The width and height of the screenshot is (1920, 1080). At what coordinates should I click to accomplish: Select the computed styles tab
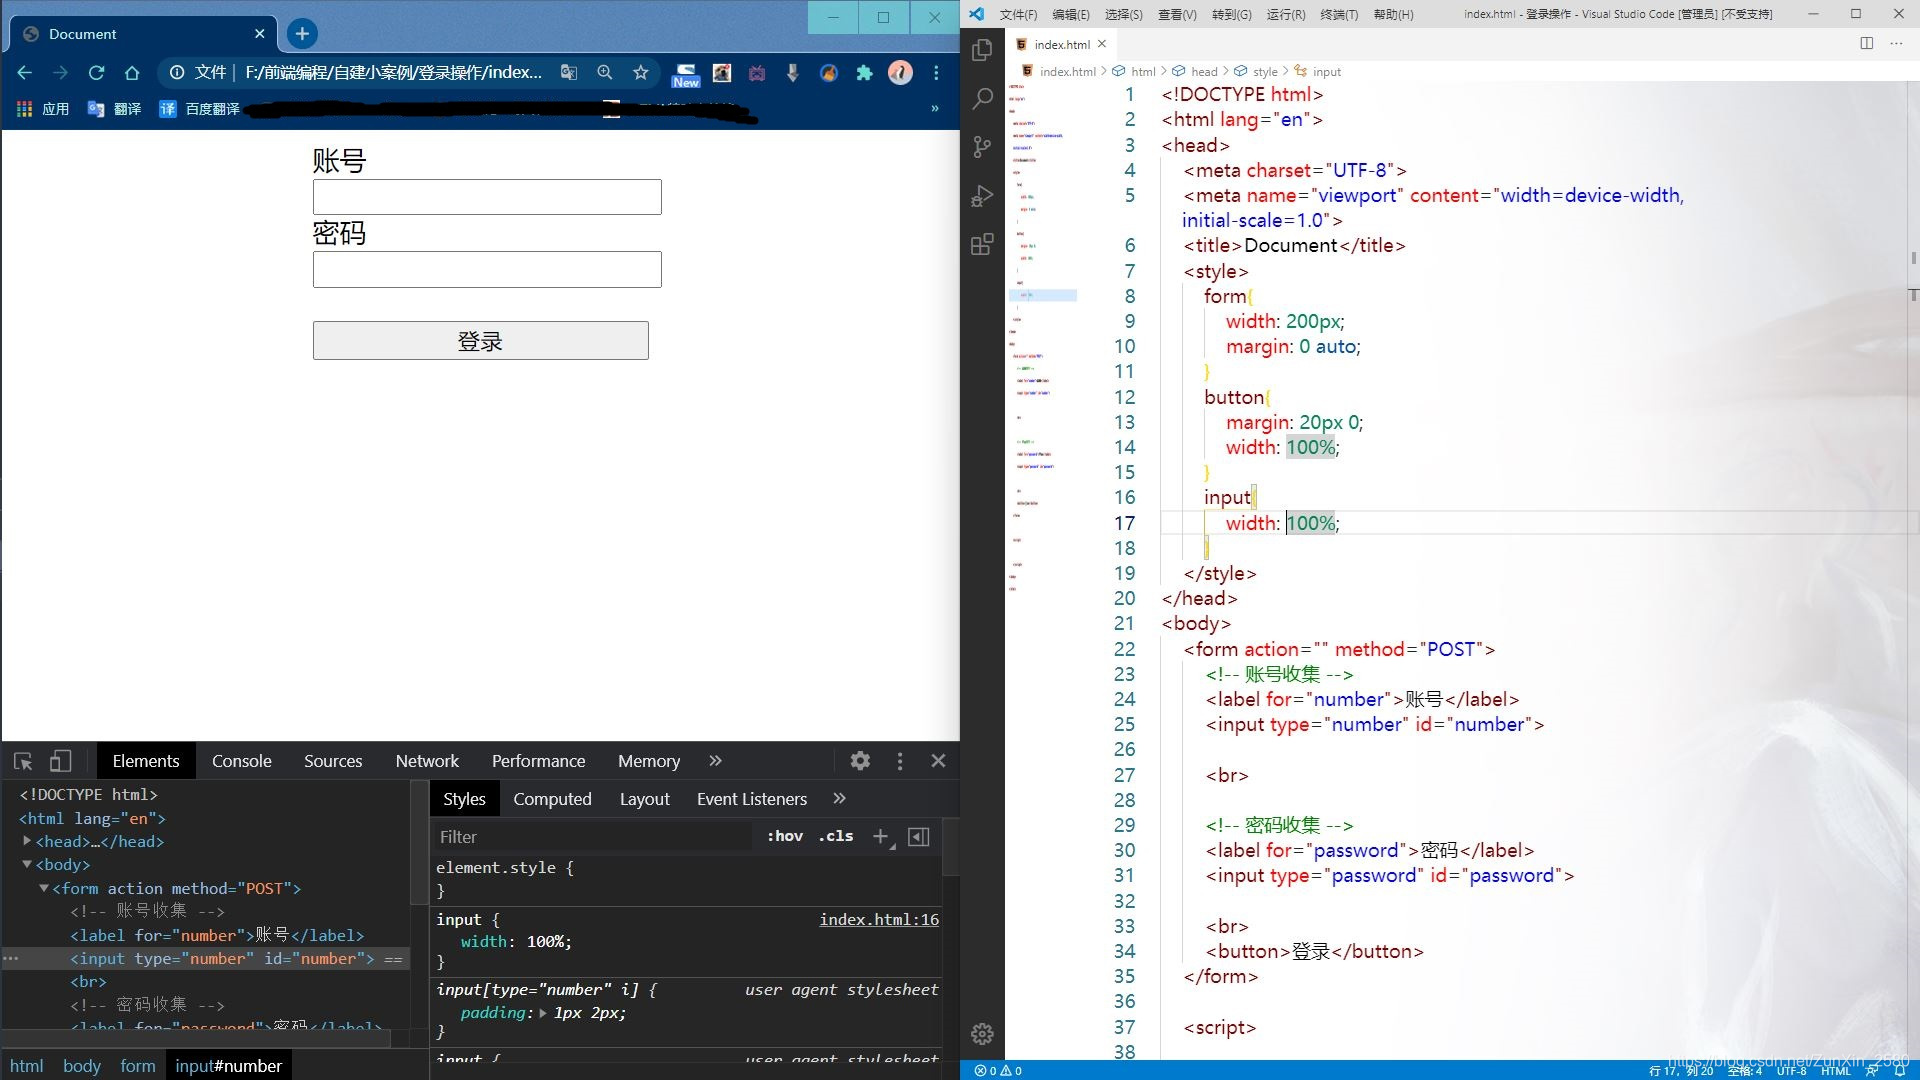pos(551,799)
